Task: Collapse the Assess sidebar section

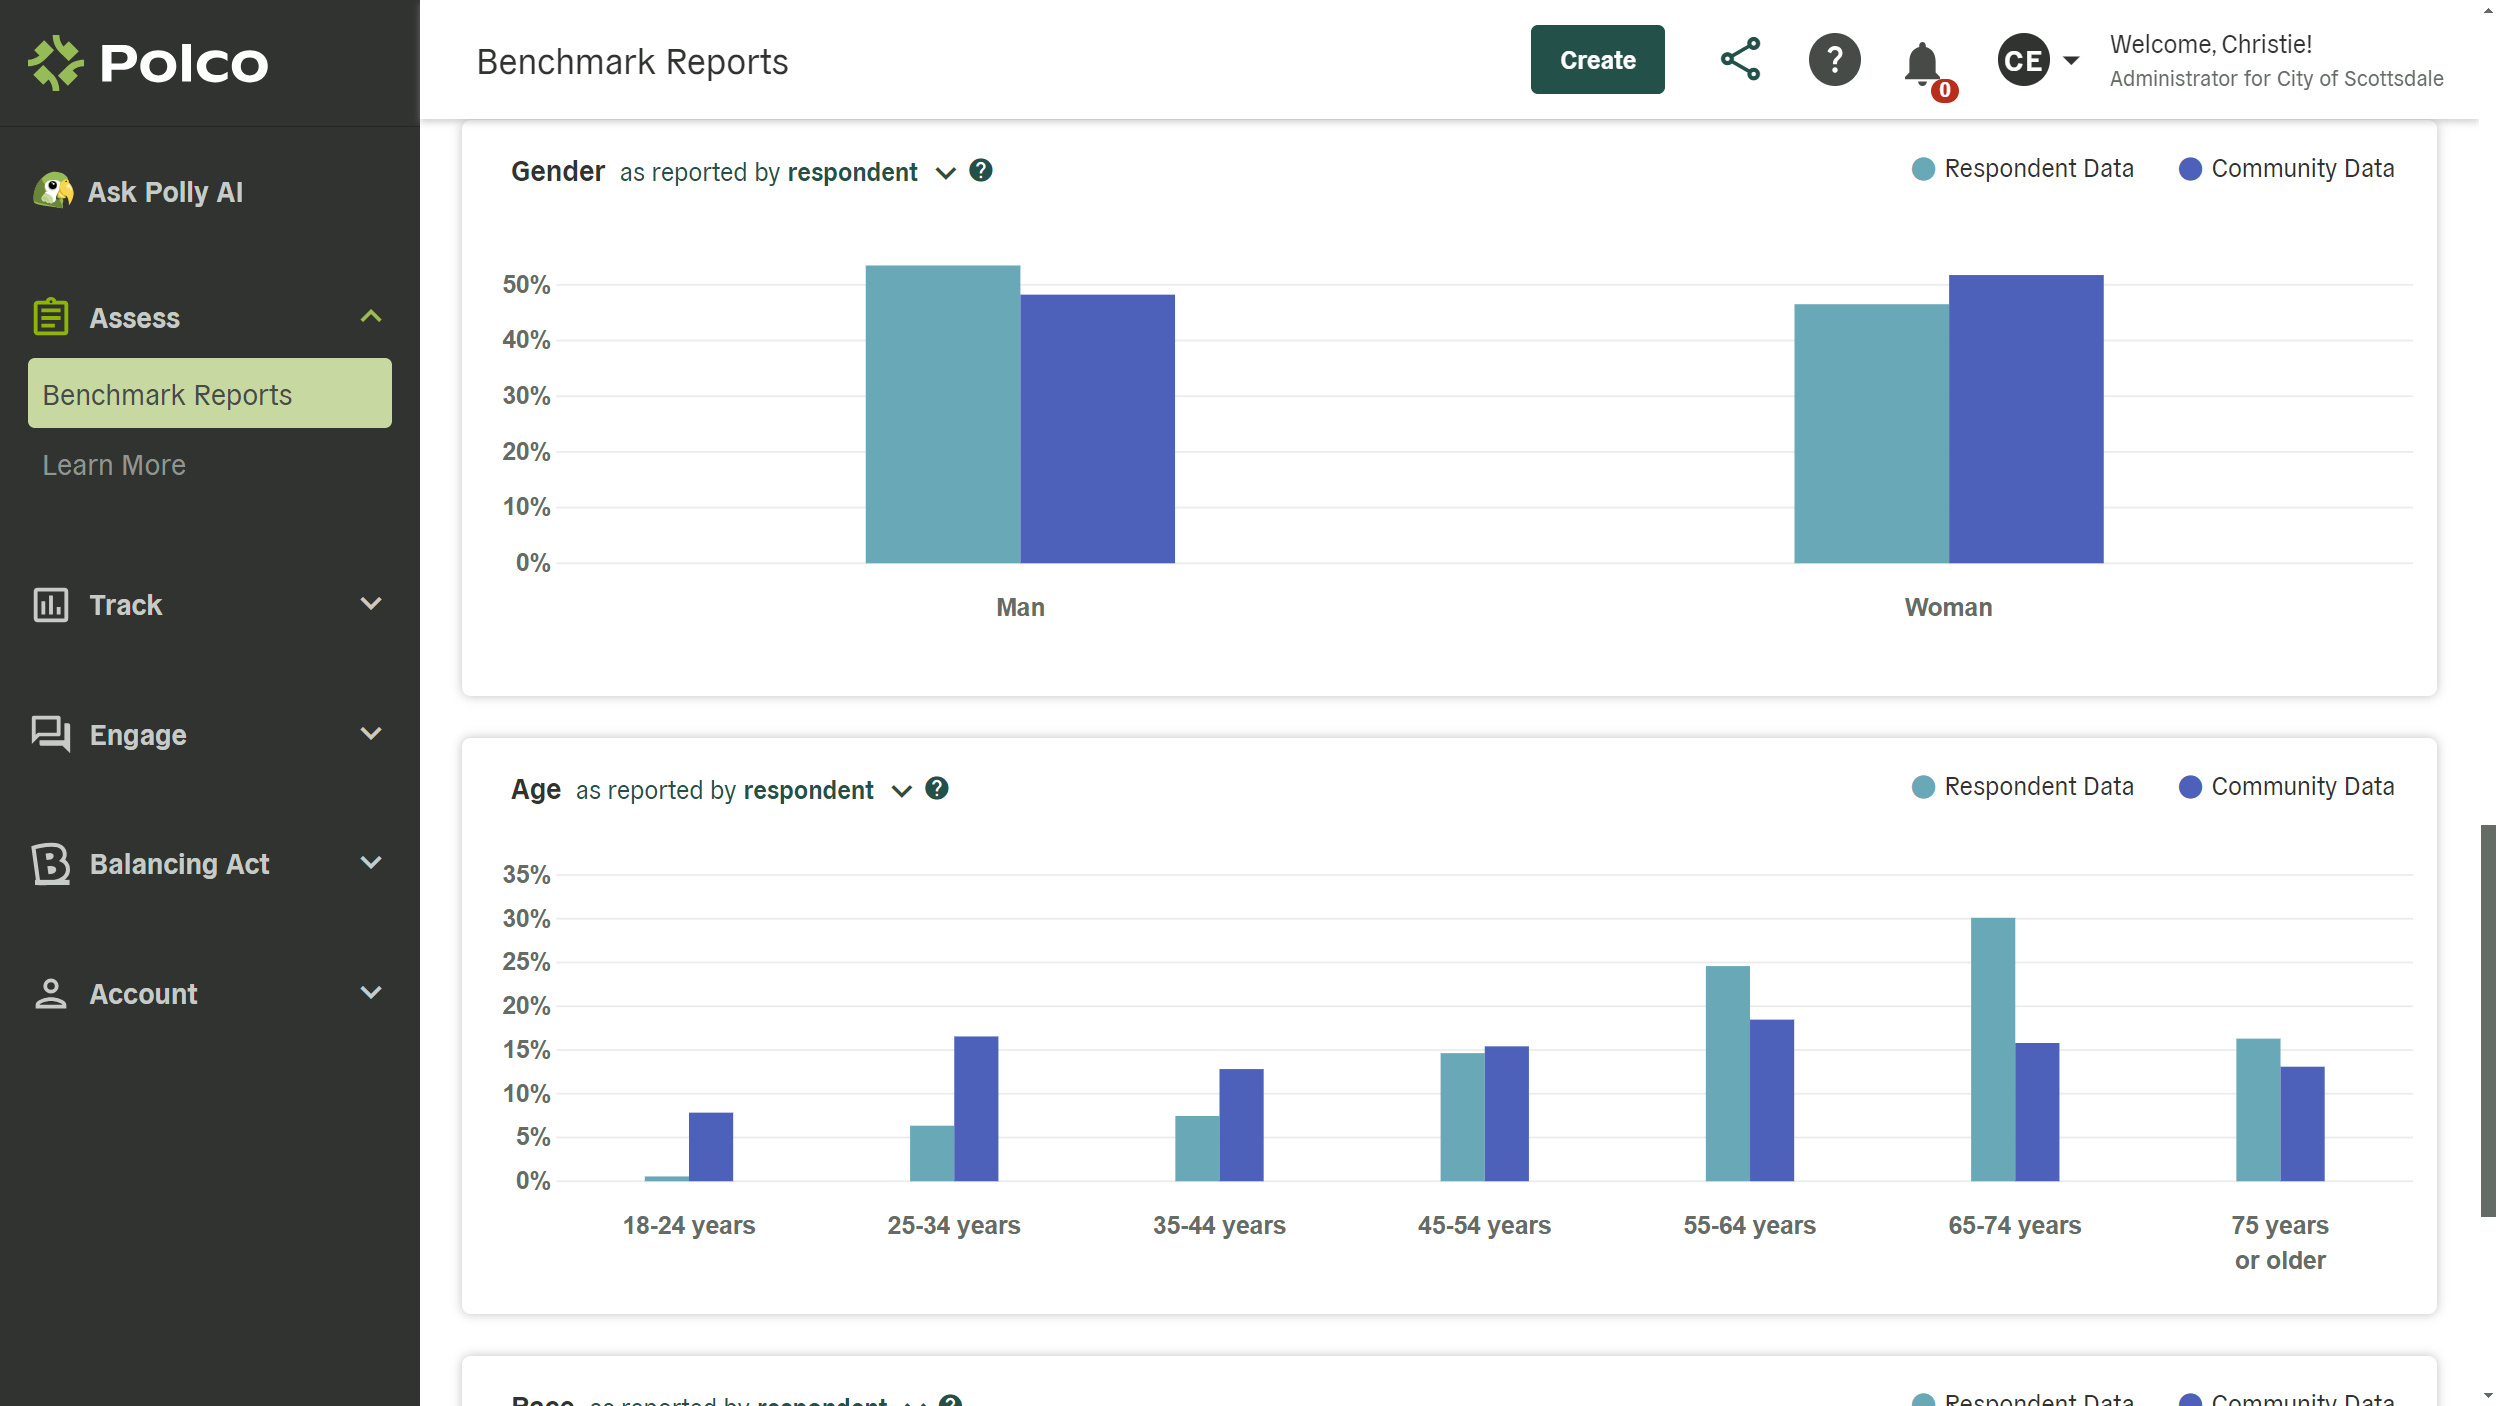Action: coord(370,317)
